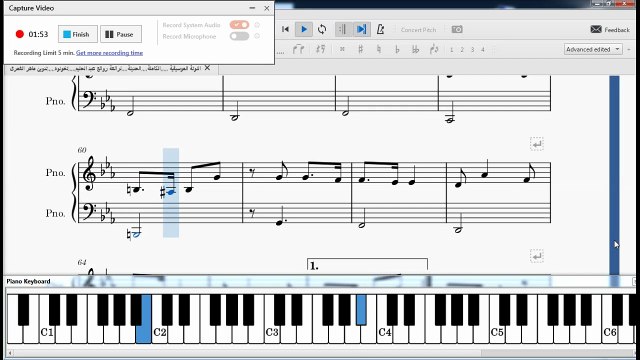The image size is (640, 360).
Task: Click the first volta bracket
Action: coord(367,264)
